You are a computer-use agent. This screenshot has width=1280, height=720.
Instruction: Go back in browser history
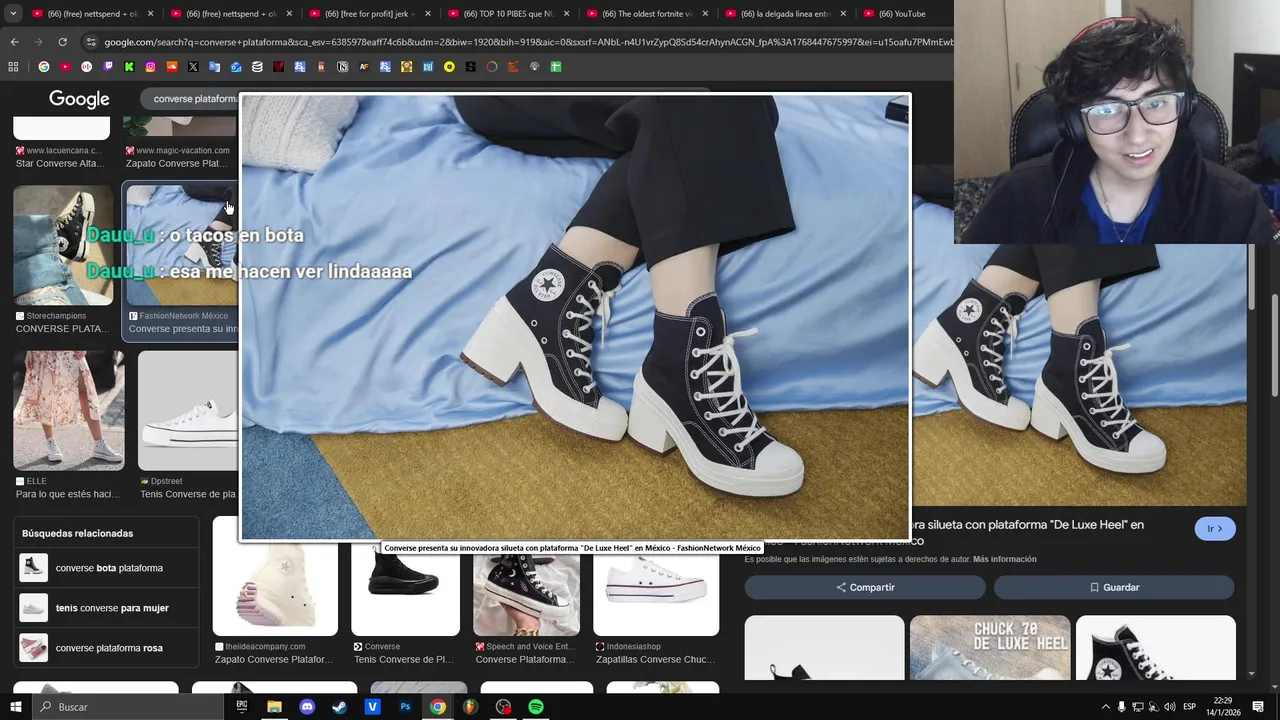coord(14,42)
